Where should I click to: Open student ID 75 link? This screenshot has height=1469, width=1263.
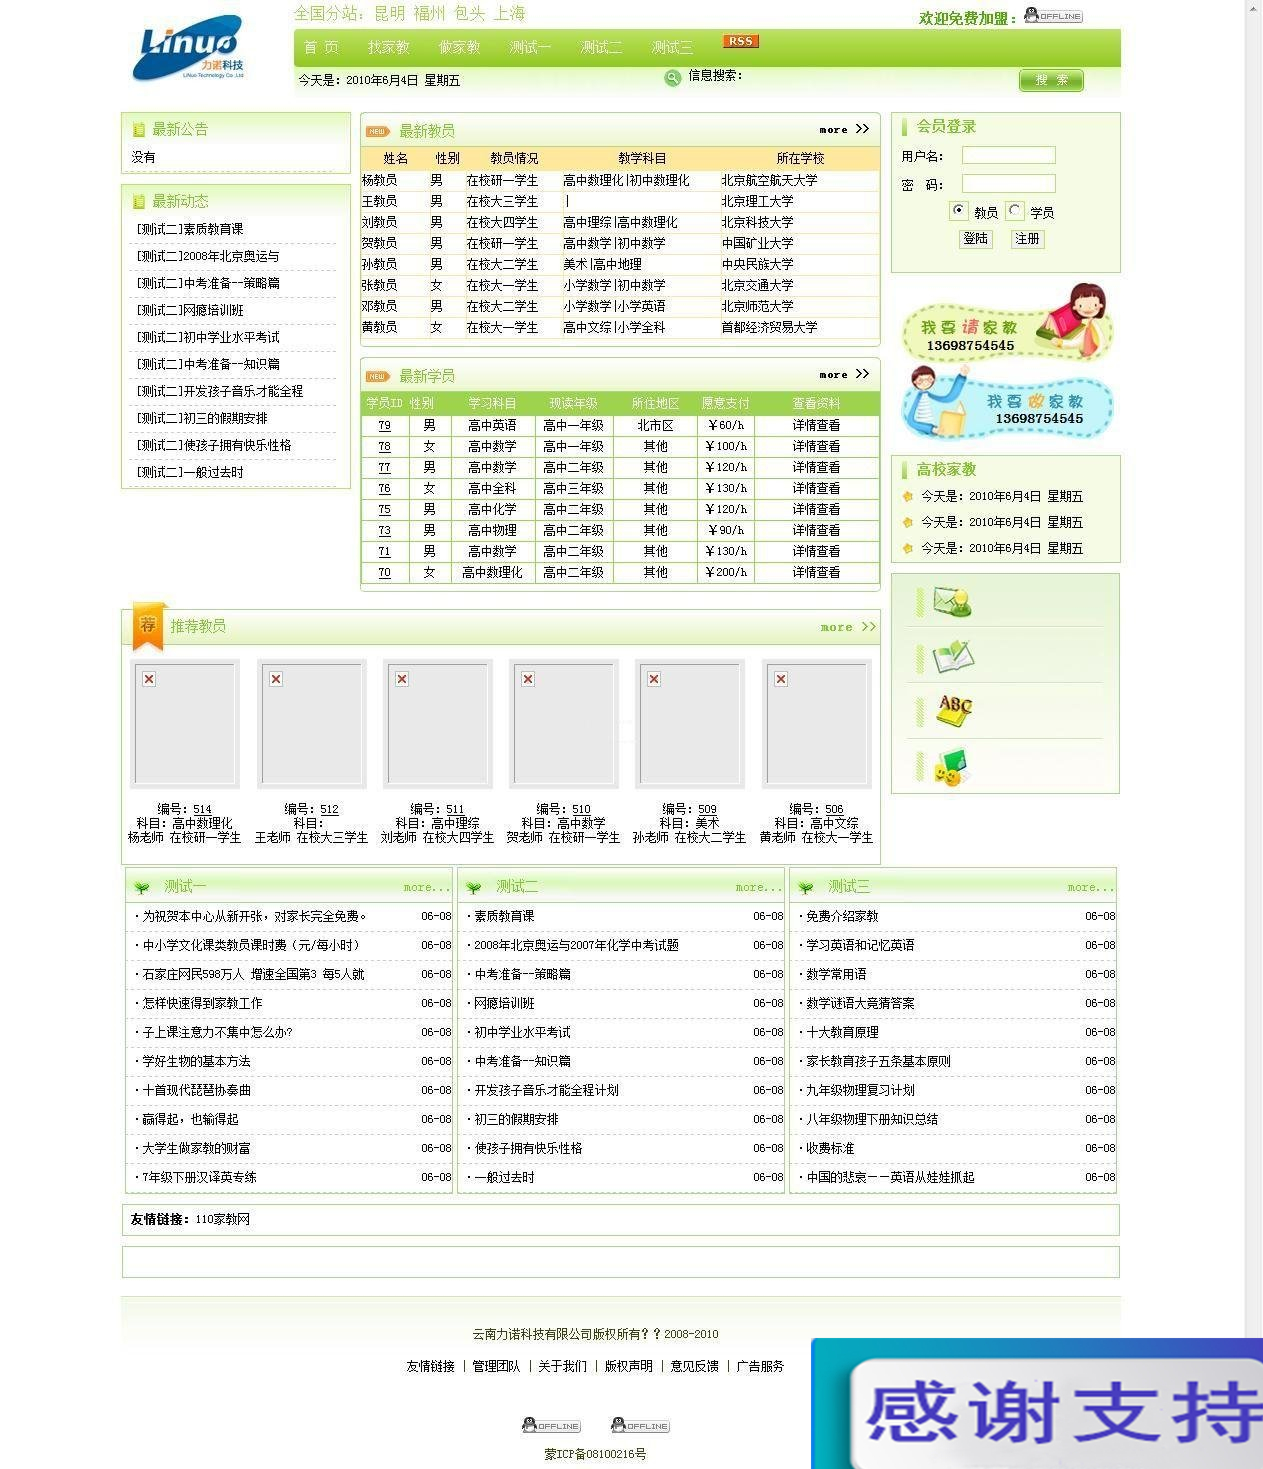pos(384,509)
